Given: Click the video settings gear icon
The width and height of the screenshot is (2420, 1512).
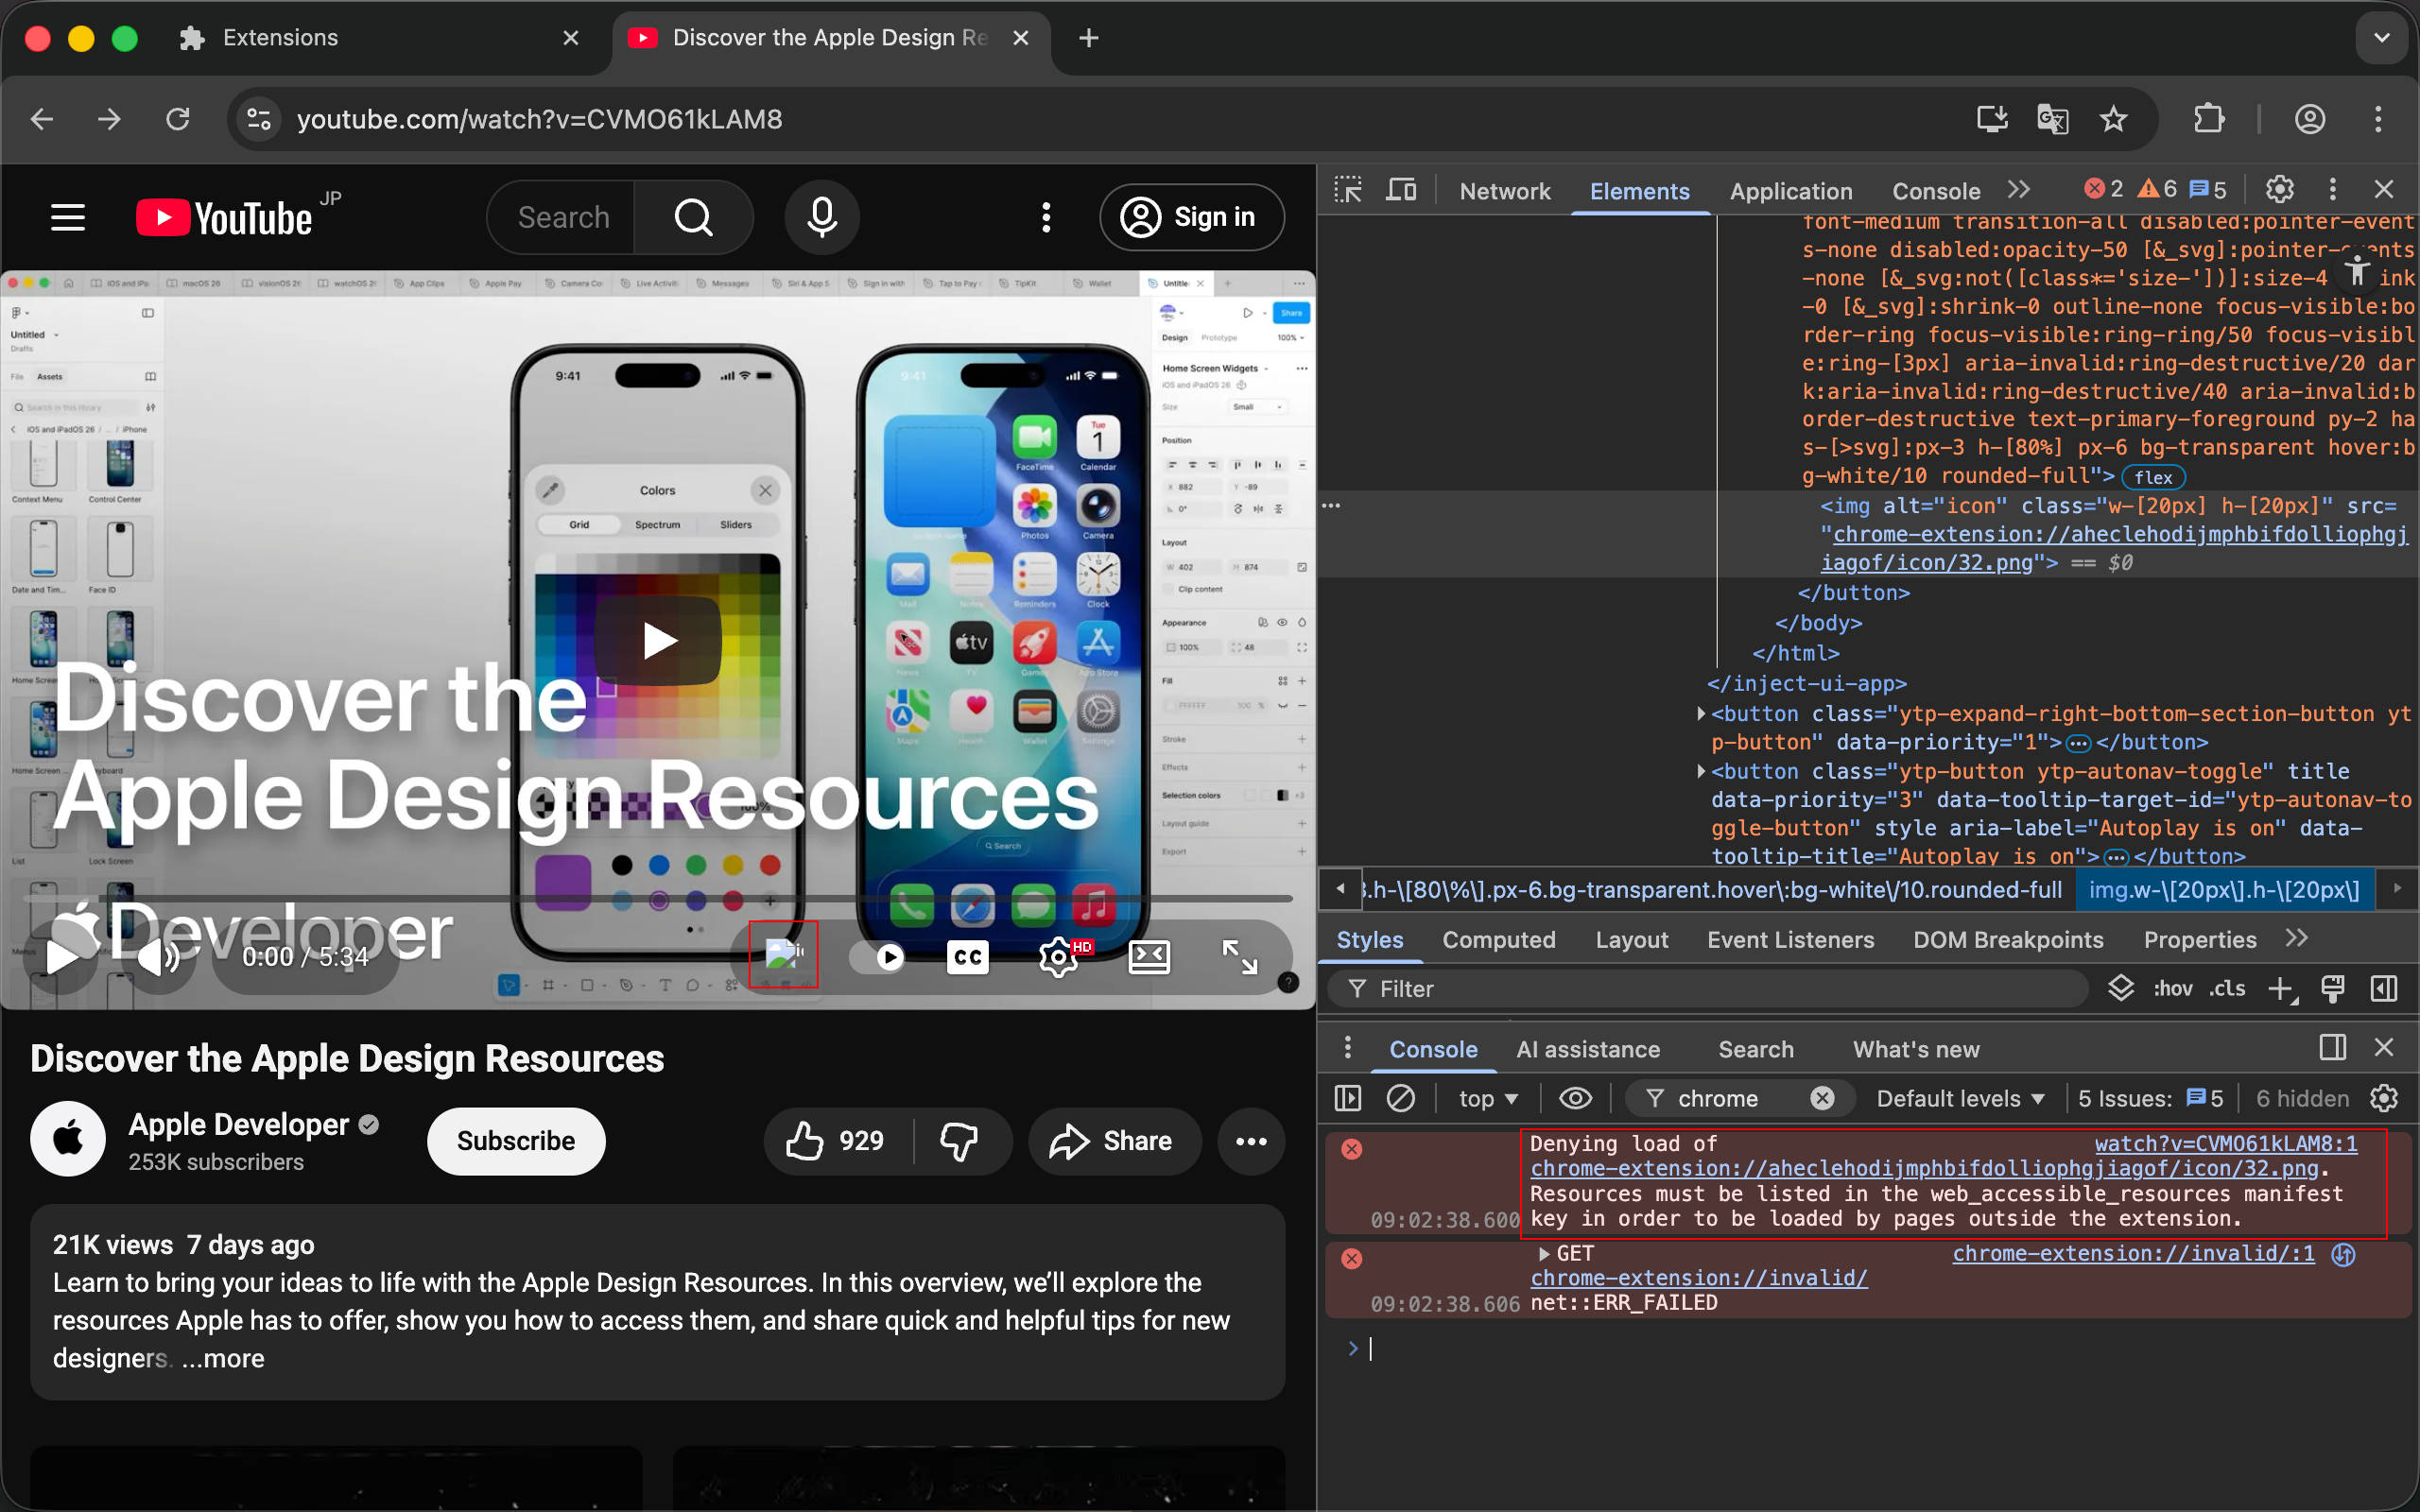Looking at the screenshot, I should pos(1057,957).
